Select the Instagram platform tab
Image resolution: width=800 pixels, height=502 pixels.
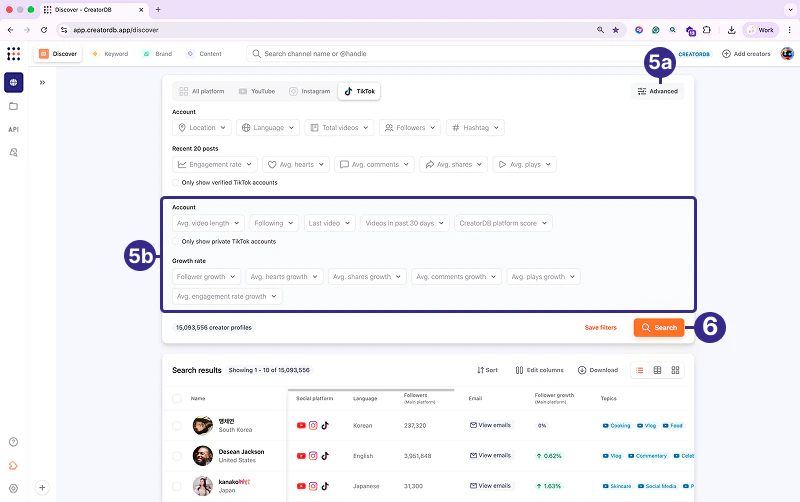coord(310,91)
